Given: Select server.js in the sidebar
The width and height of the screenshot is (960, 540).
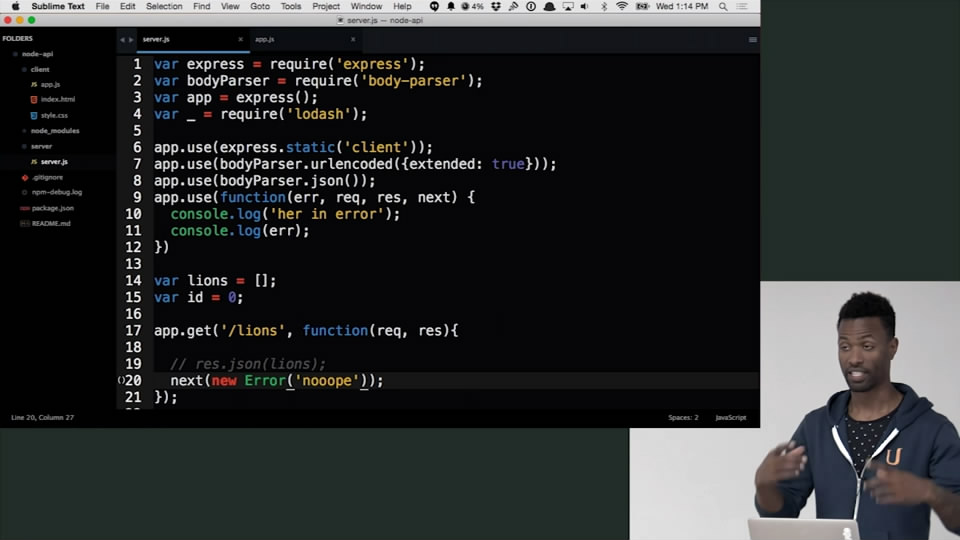Looking at the screenshot, I should pyautogui.click(x=54, y=162).
